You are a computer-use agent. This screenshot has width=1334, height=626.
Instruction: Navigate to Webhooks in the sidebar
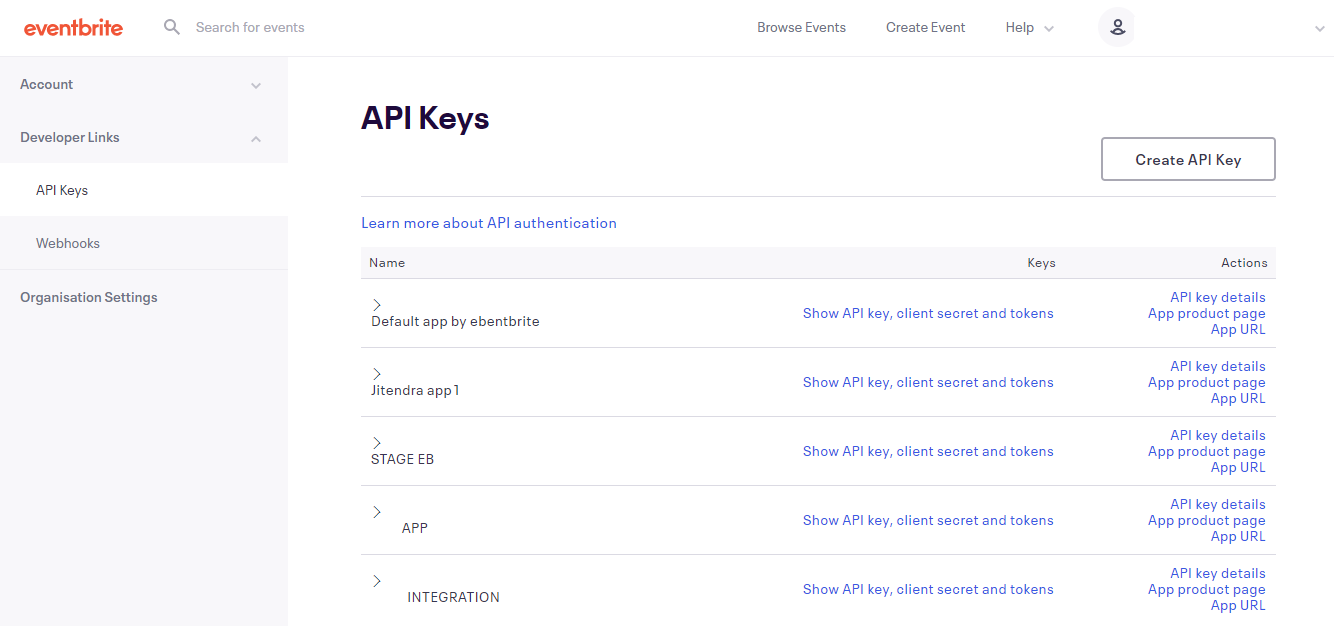67,242
